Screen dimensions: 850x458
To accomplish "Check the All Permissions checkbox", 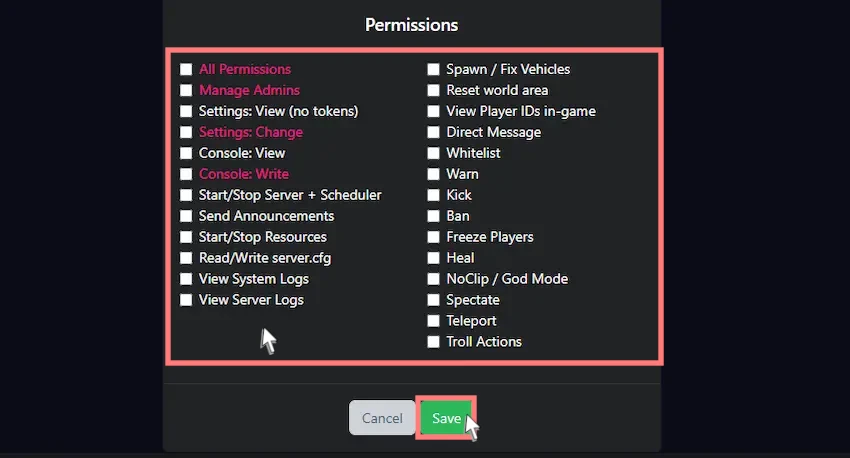I will [x=186, y=69].
